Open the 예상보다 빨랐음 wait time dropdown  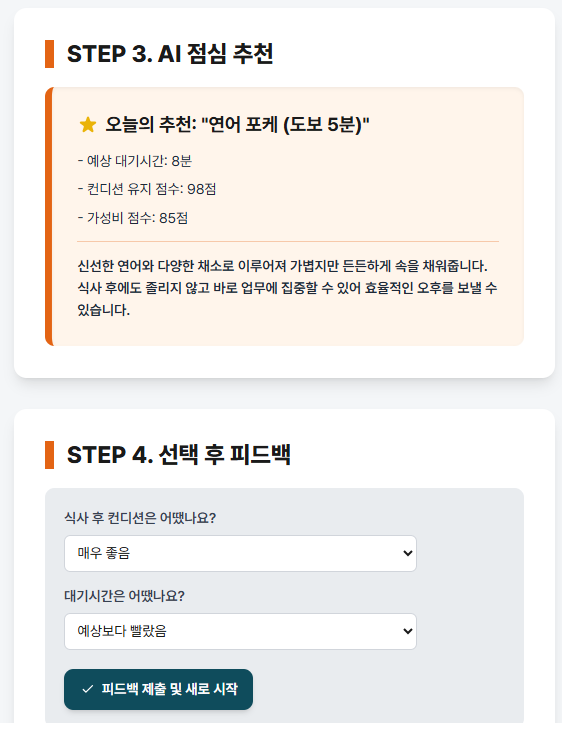coord(240,631)
